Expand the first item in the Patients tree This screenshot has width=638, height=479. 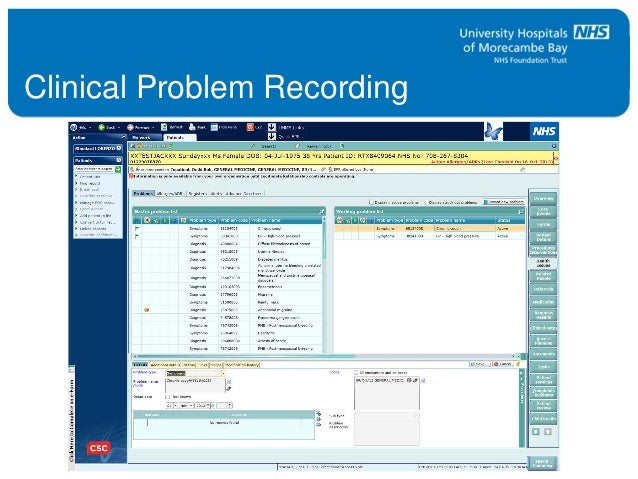(76, 177)
